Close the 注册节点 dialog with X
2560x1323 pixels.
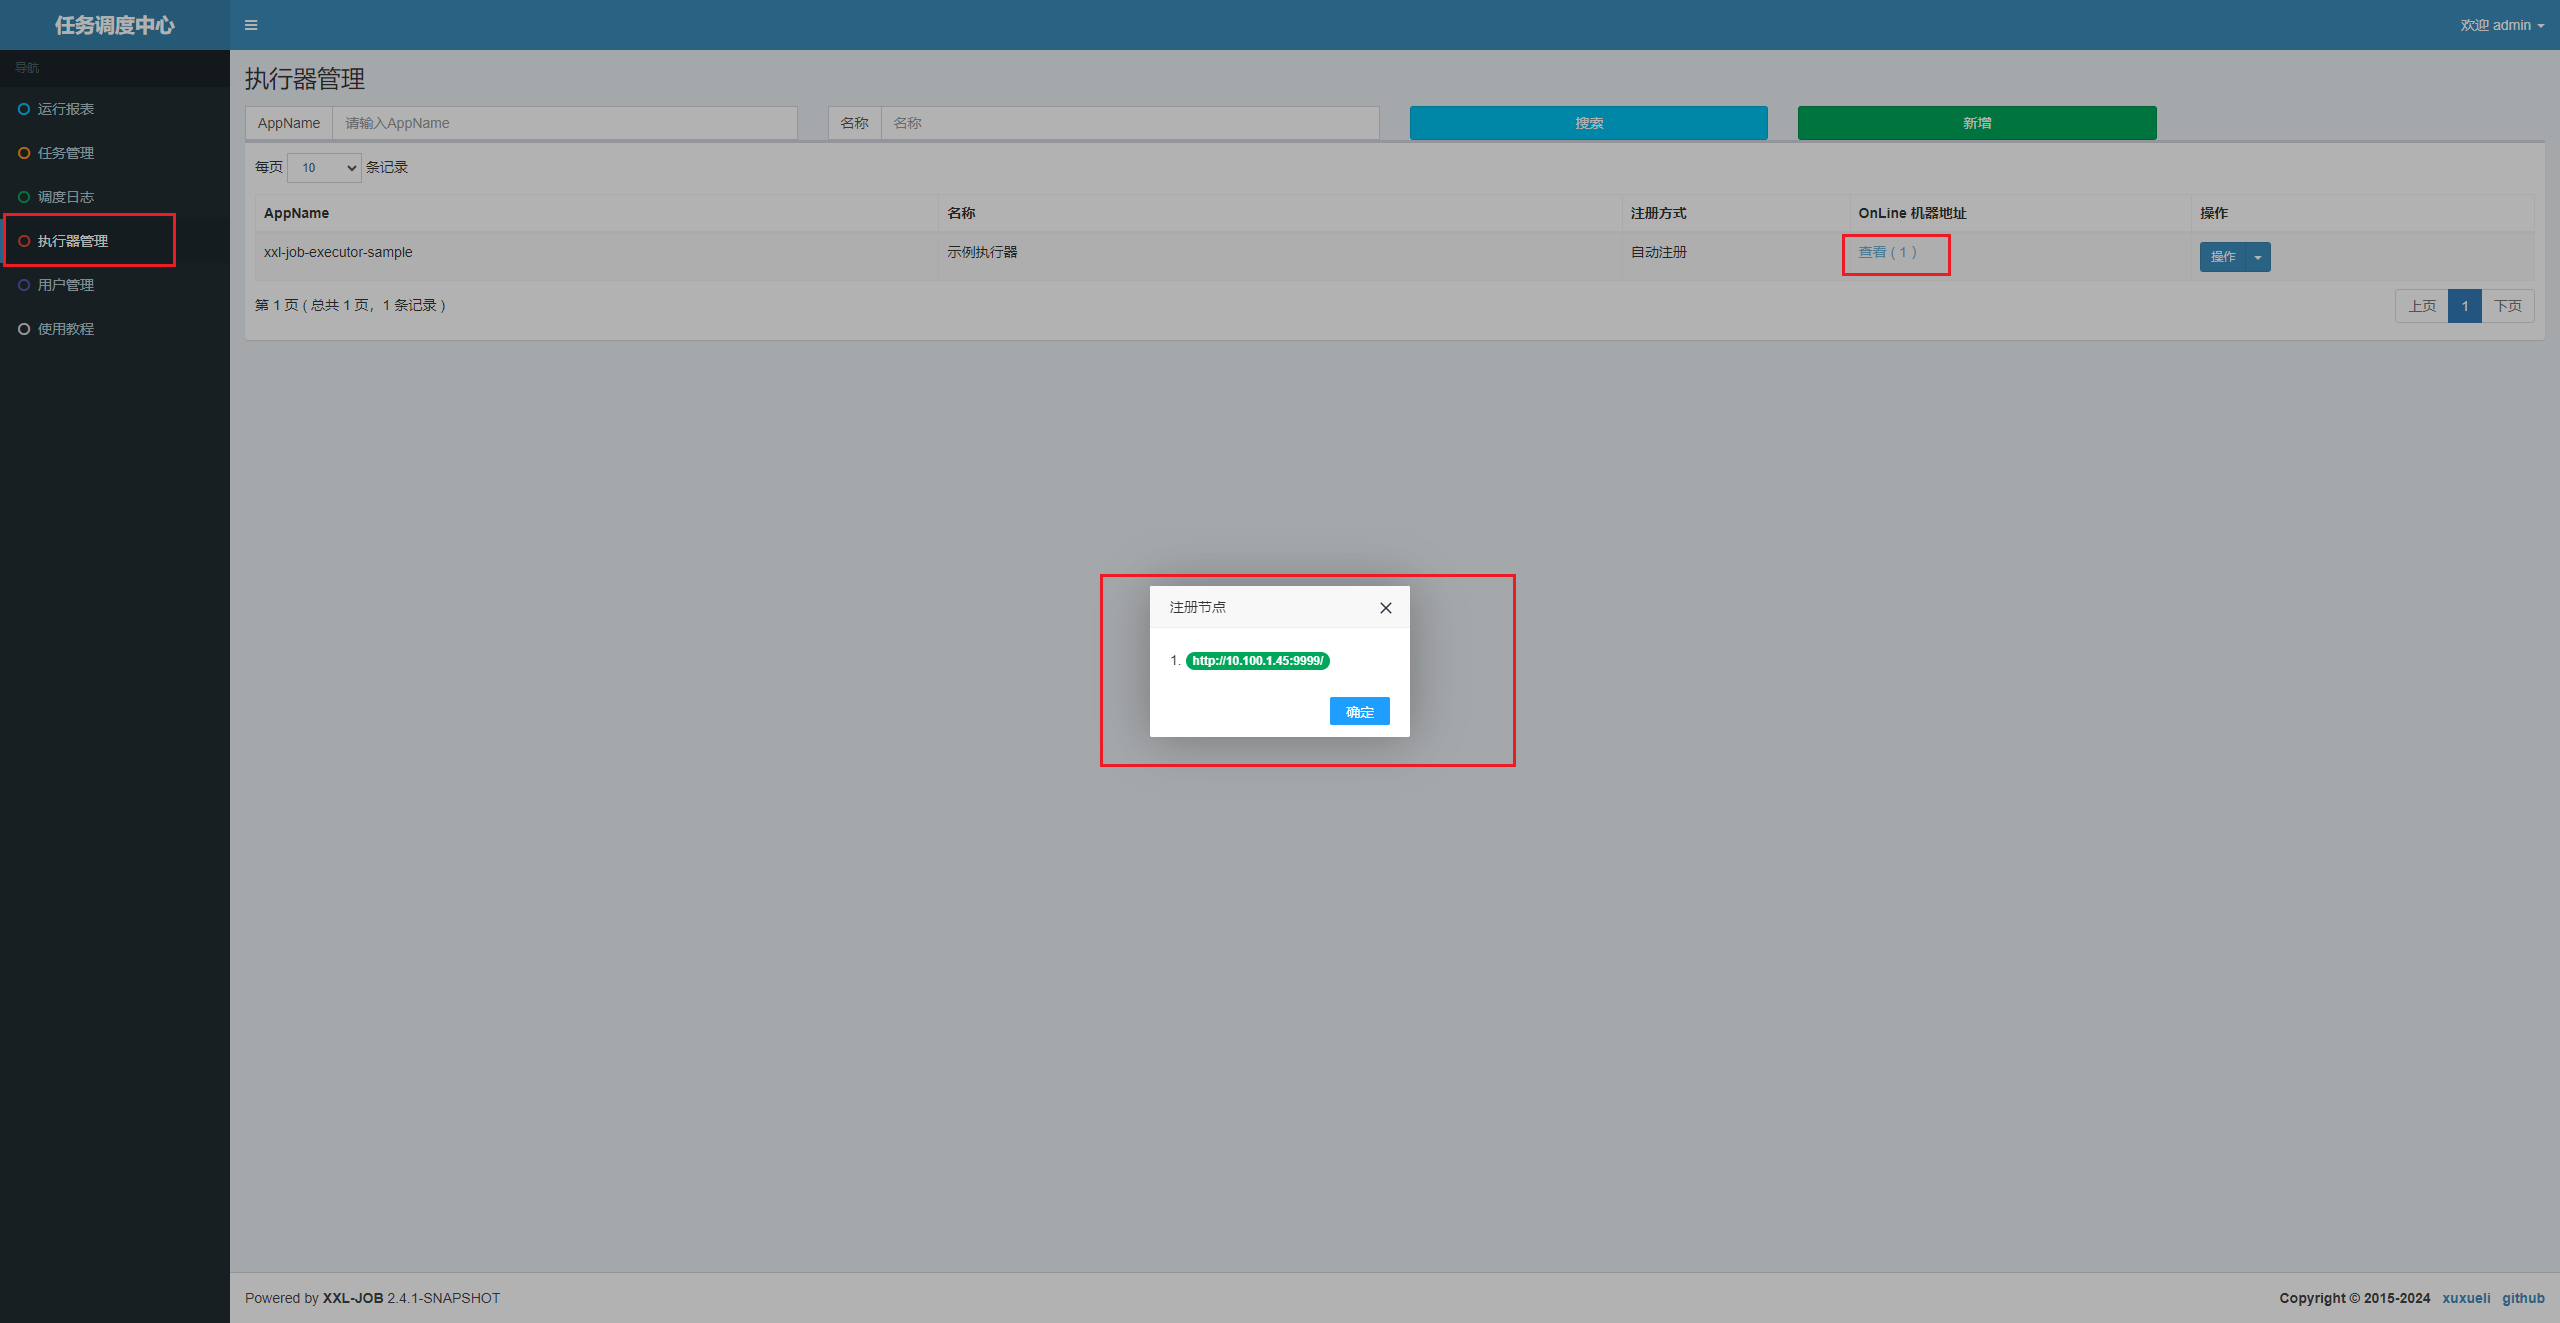[1385, 608]
